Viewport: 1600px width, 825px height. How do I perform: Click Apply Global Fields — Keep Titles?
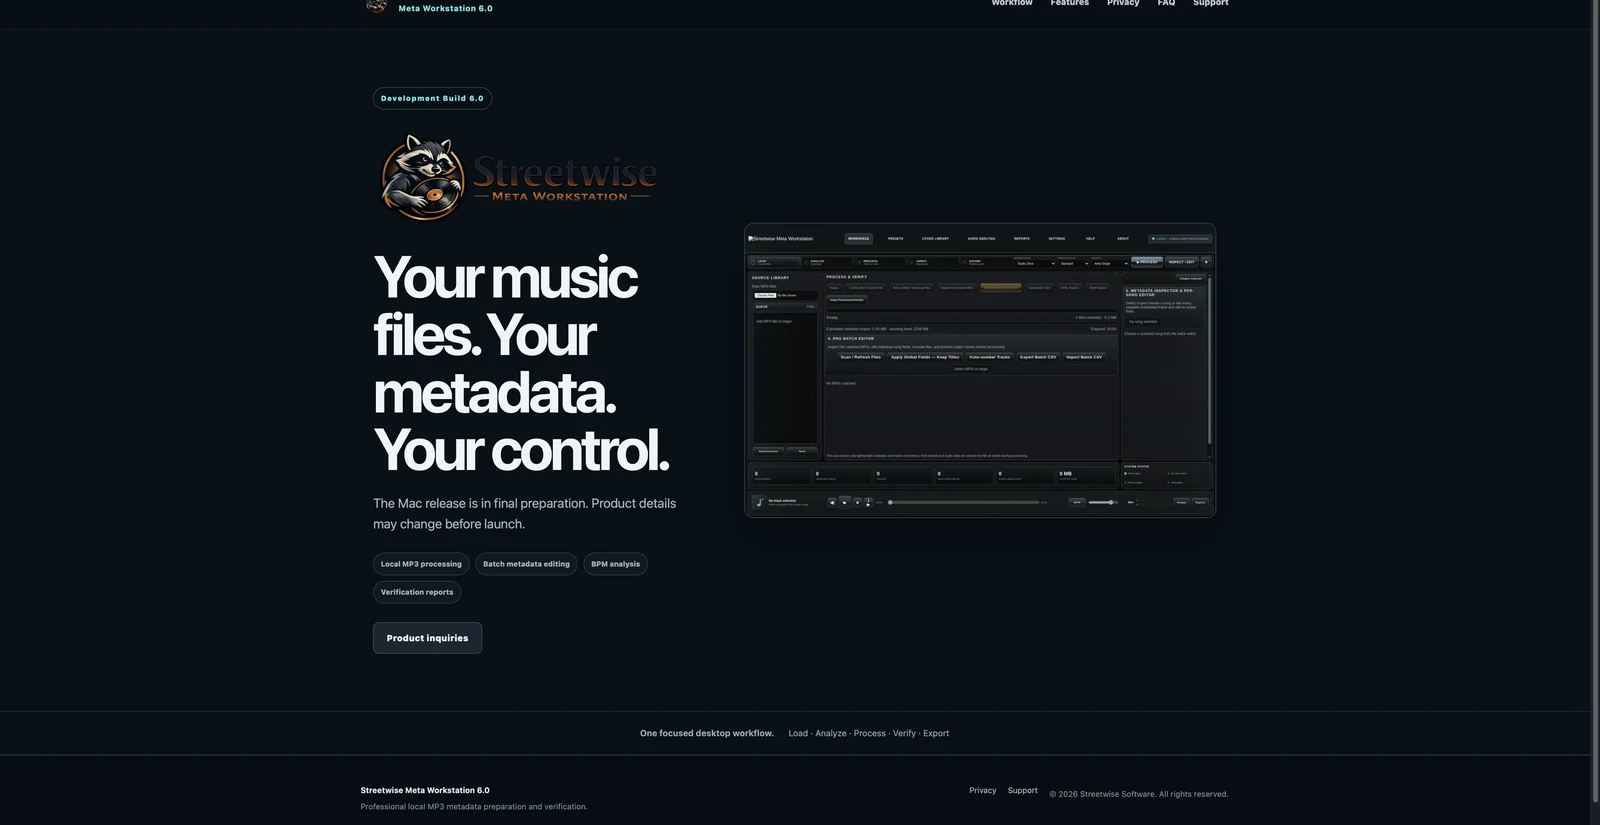coord(925,357)
